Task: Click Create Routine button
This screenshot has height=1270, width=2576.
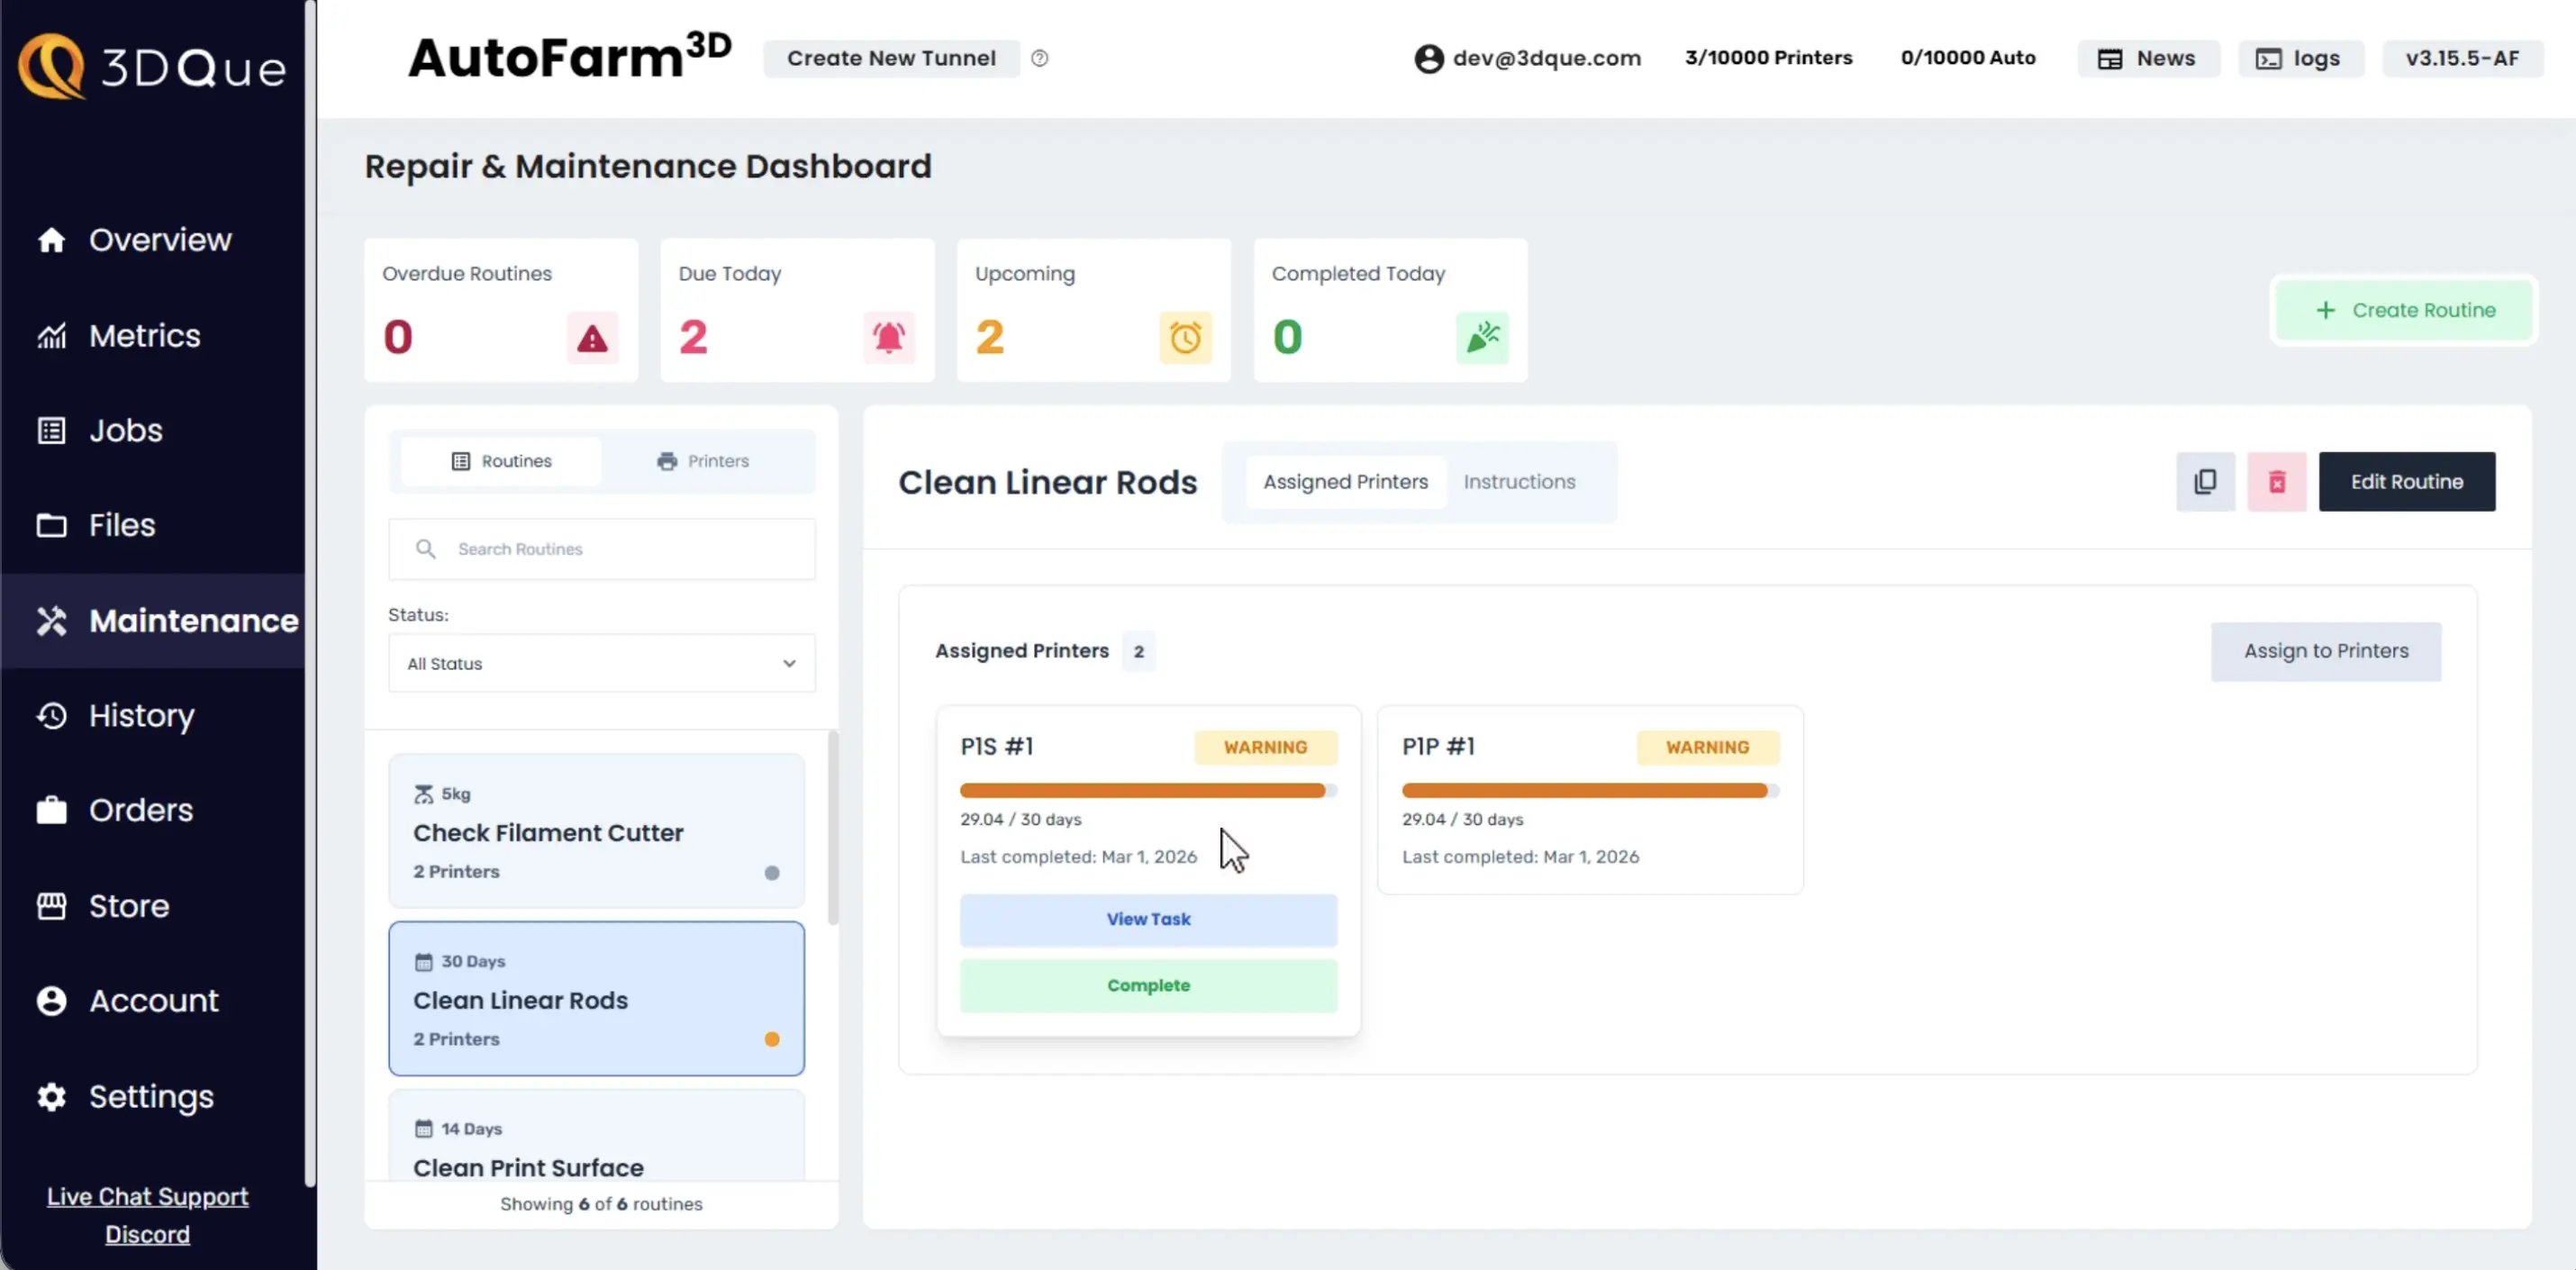Action: 2403,310
